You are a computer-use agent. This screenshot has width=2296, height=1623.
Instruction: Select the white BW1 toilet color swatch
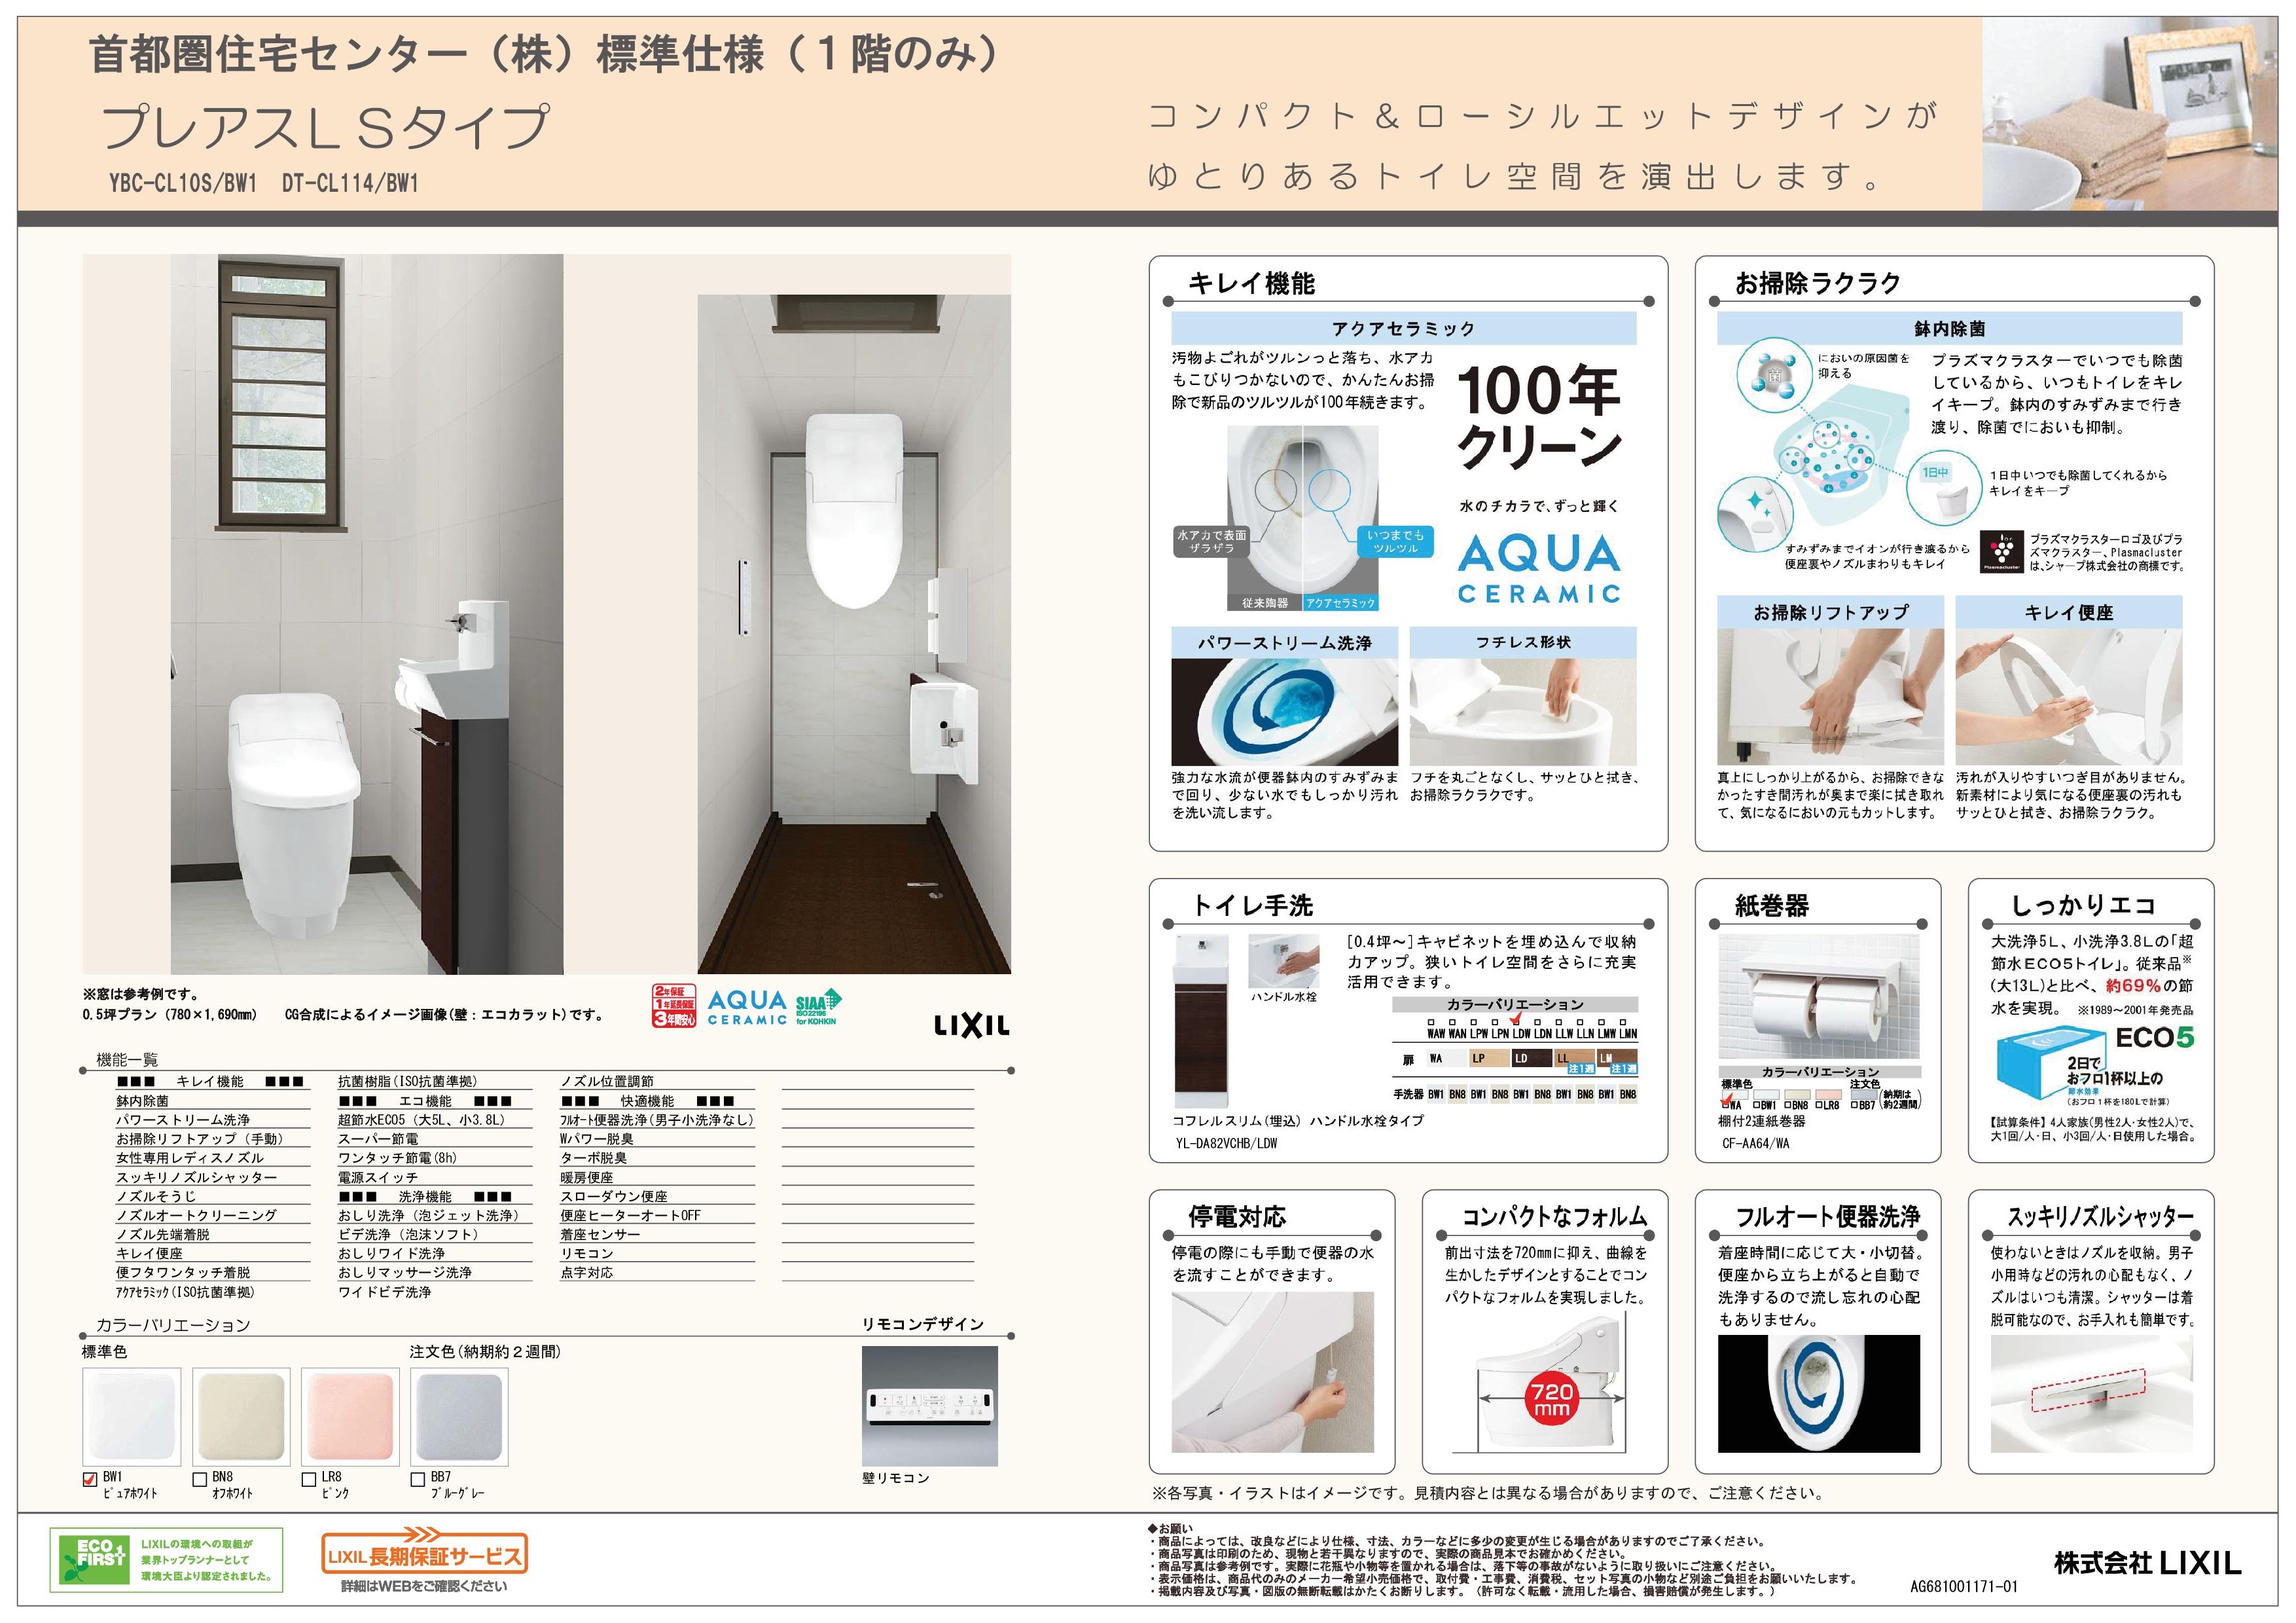(x=132, y=1416)
